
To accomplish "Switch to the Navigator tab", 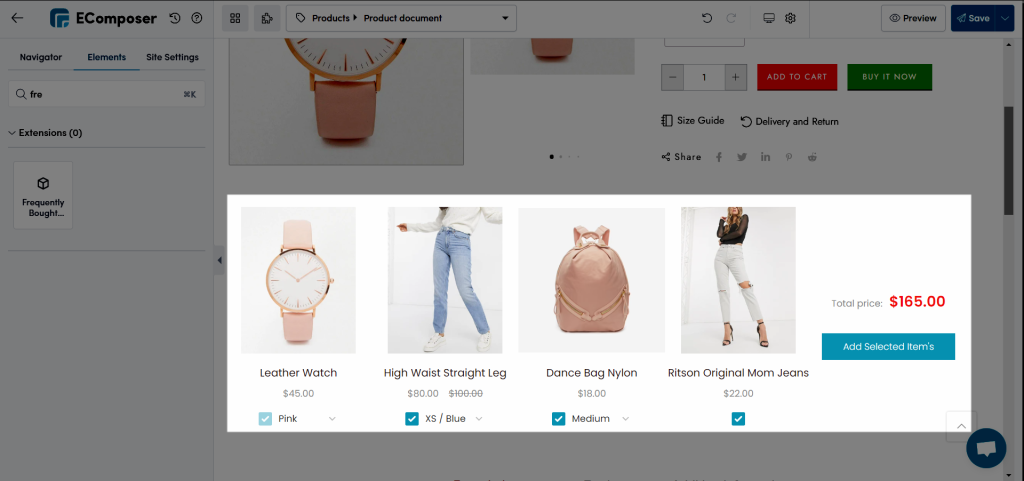I will pos(40,57).
